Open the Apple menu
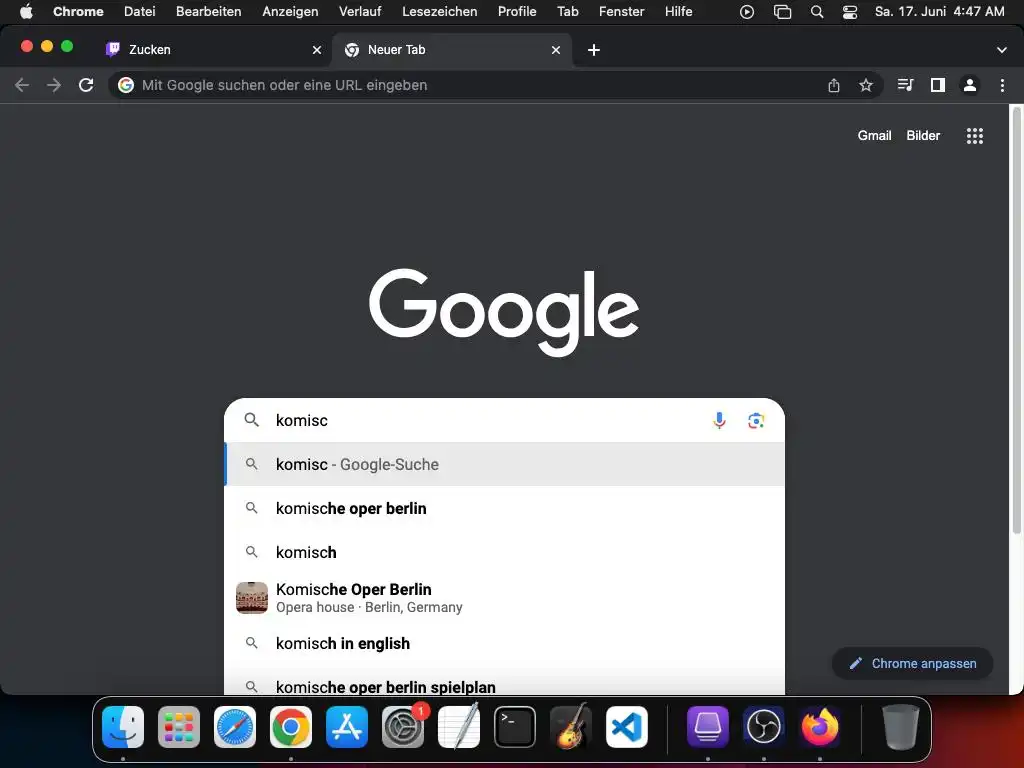Screen dimensions: 1024x768 pyautogui.click(x=26, y=12)
